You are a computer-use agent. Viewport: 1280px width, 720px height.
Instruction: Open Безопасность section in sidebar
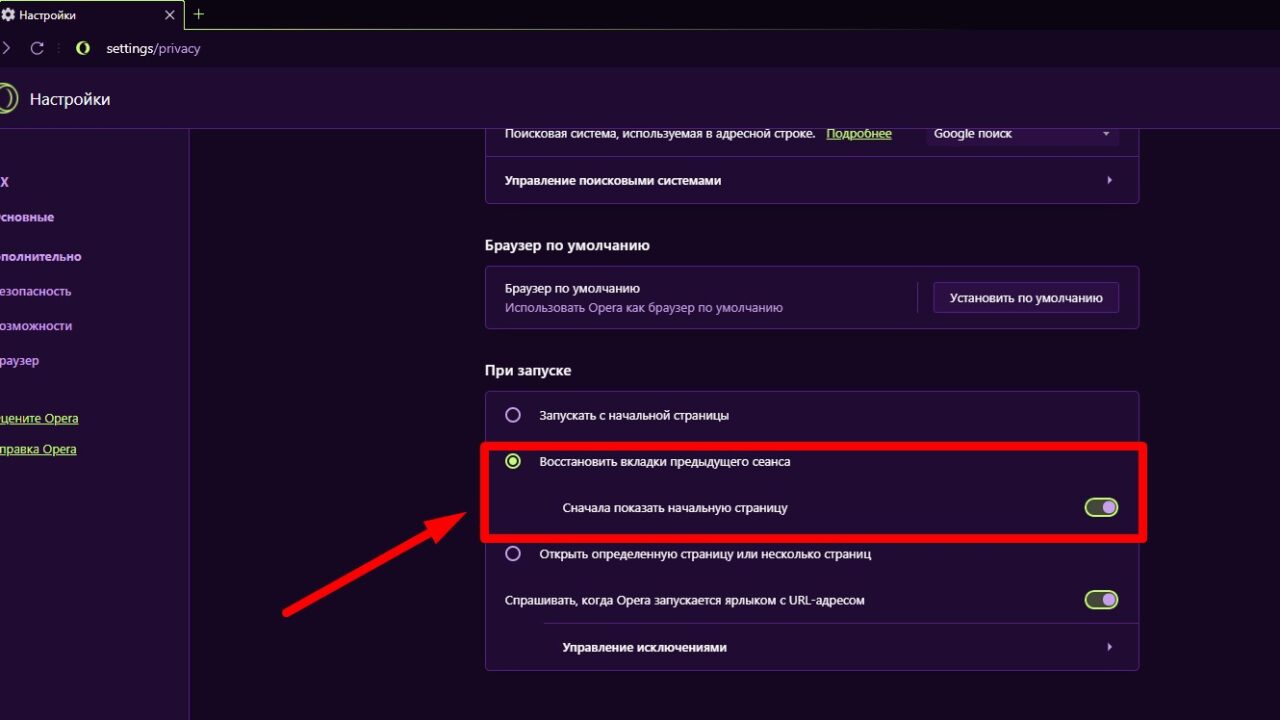(x=35, y=291)
